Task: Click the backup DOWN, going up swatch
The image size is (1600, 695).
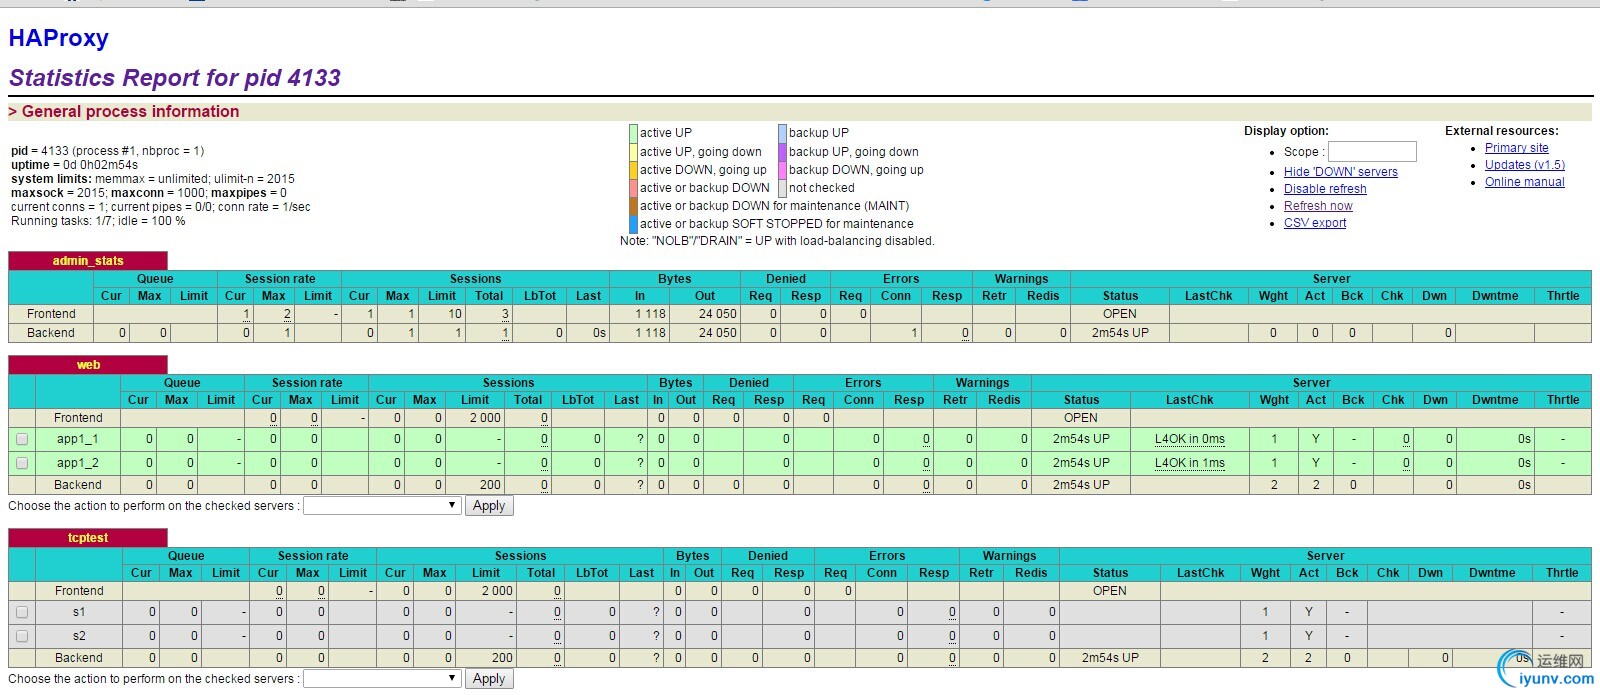Action: [x=783, y=170]
